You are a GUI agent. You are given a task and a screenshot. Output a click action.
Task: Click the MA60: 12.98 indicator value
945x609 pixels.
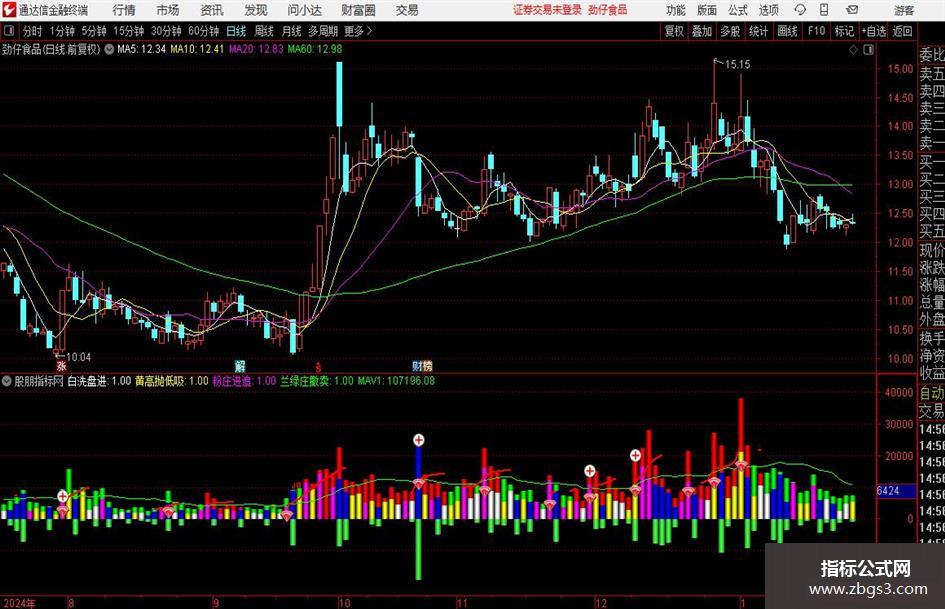[315, 49]
